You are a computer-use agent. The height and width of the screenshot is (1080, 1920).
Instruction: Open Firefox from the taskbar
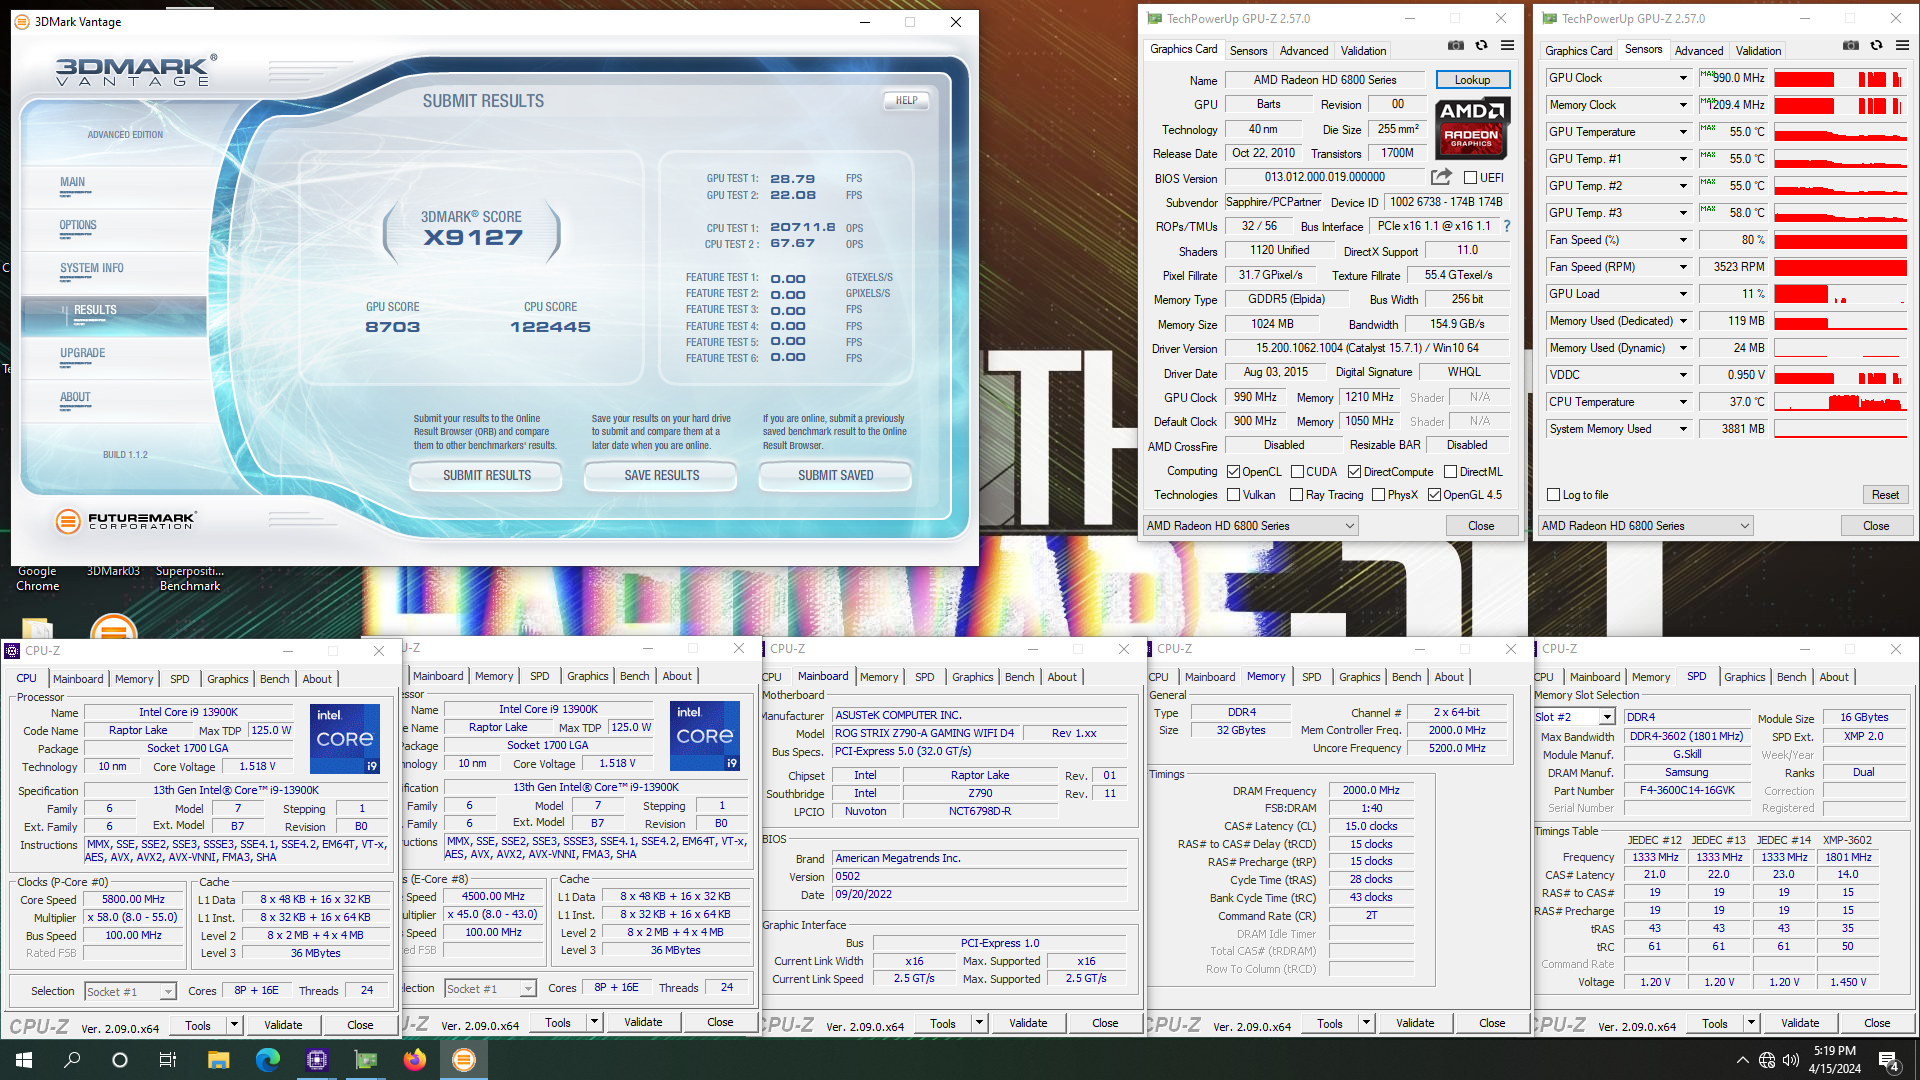pyautogui.click(x=415, y=1060)
